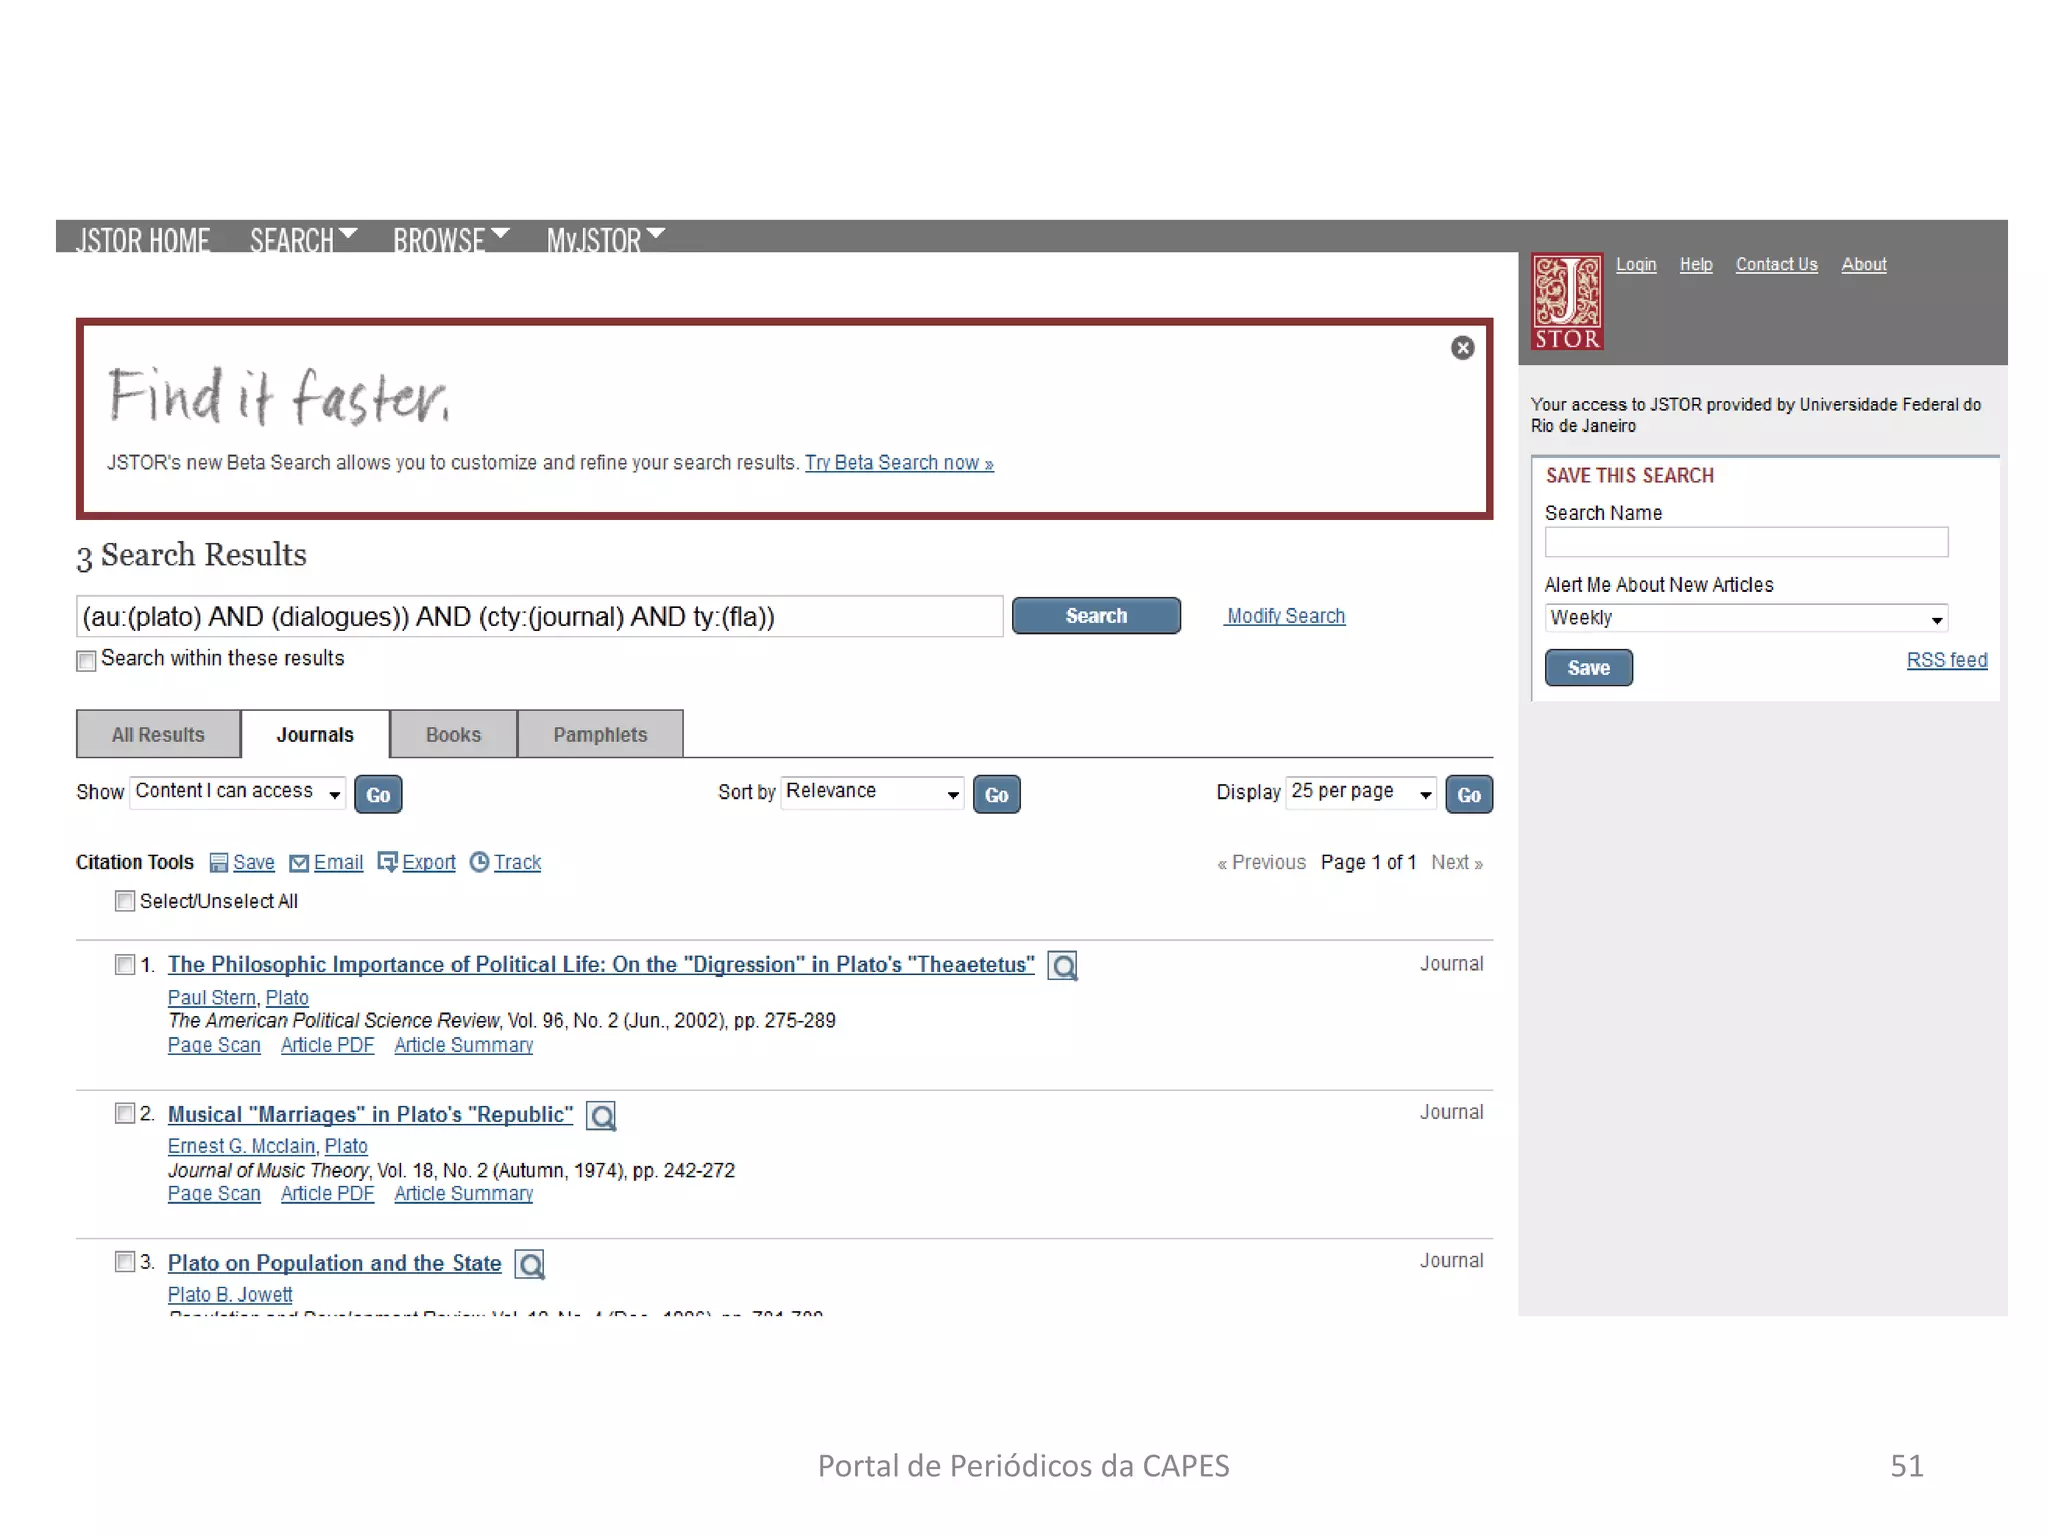
Task: Click the JSTOR logo icon
Action: point(1567,301)
